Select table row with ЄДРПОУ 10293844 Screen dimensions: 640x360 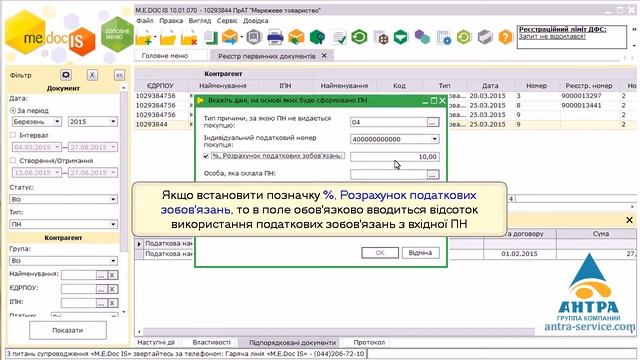[x=385, y=124]
